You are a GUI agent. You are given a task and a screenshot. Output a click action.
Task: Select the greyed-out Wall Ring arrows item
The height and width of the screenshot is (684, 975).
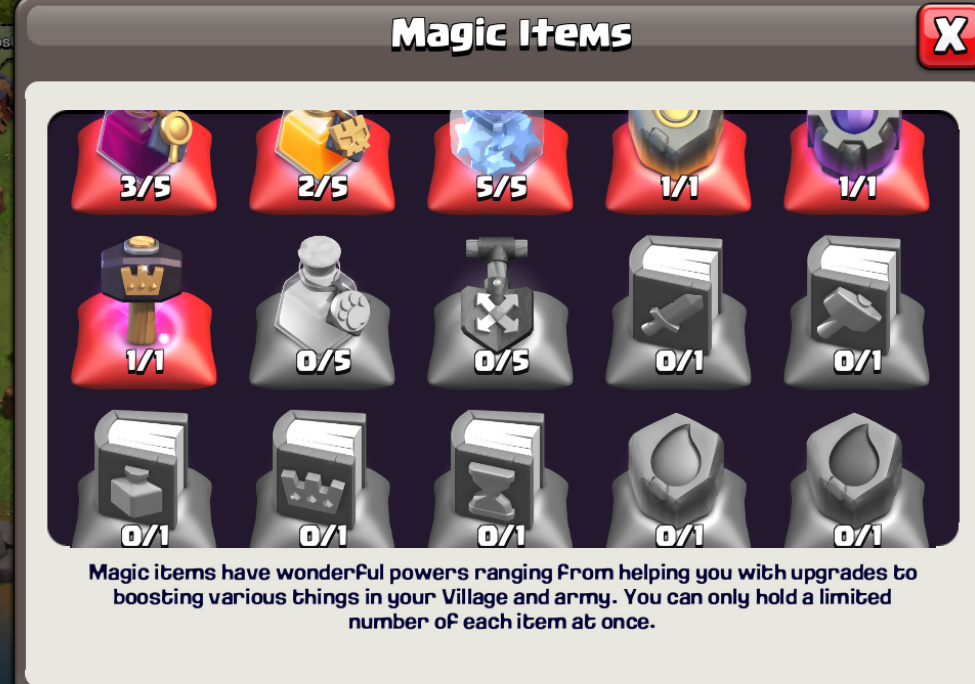[x=500, y=311]
